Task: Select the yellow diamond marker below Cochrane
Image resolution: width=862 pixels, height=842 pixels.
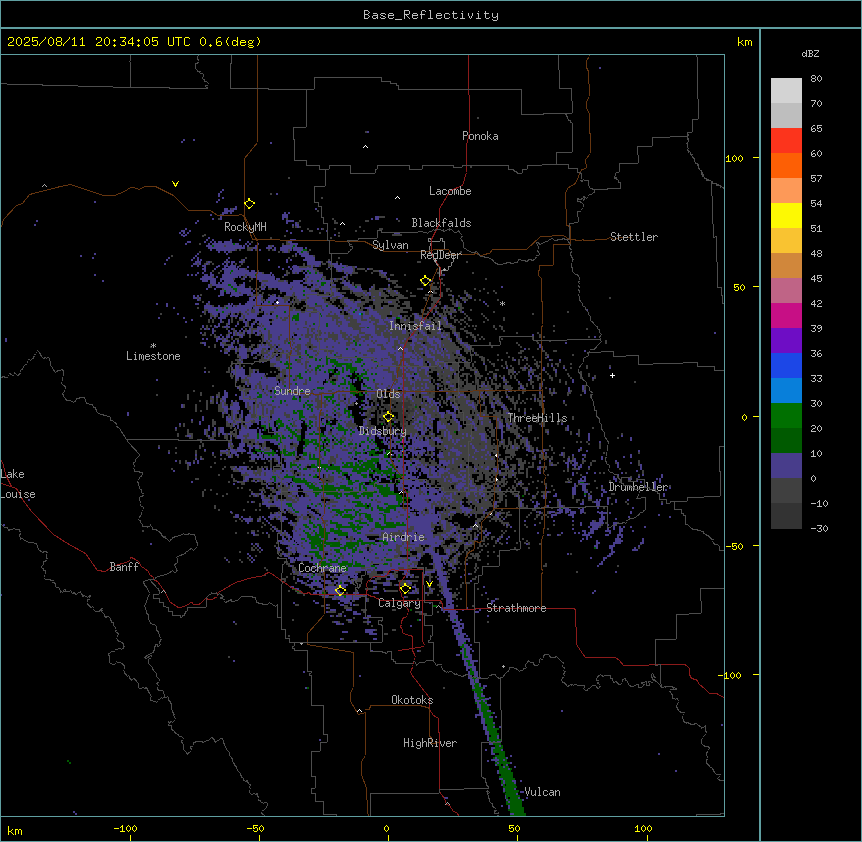Action: pos(340,591)
